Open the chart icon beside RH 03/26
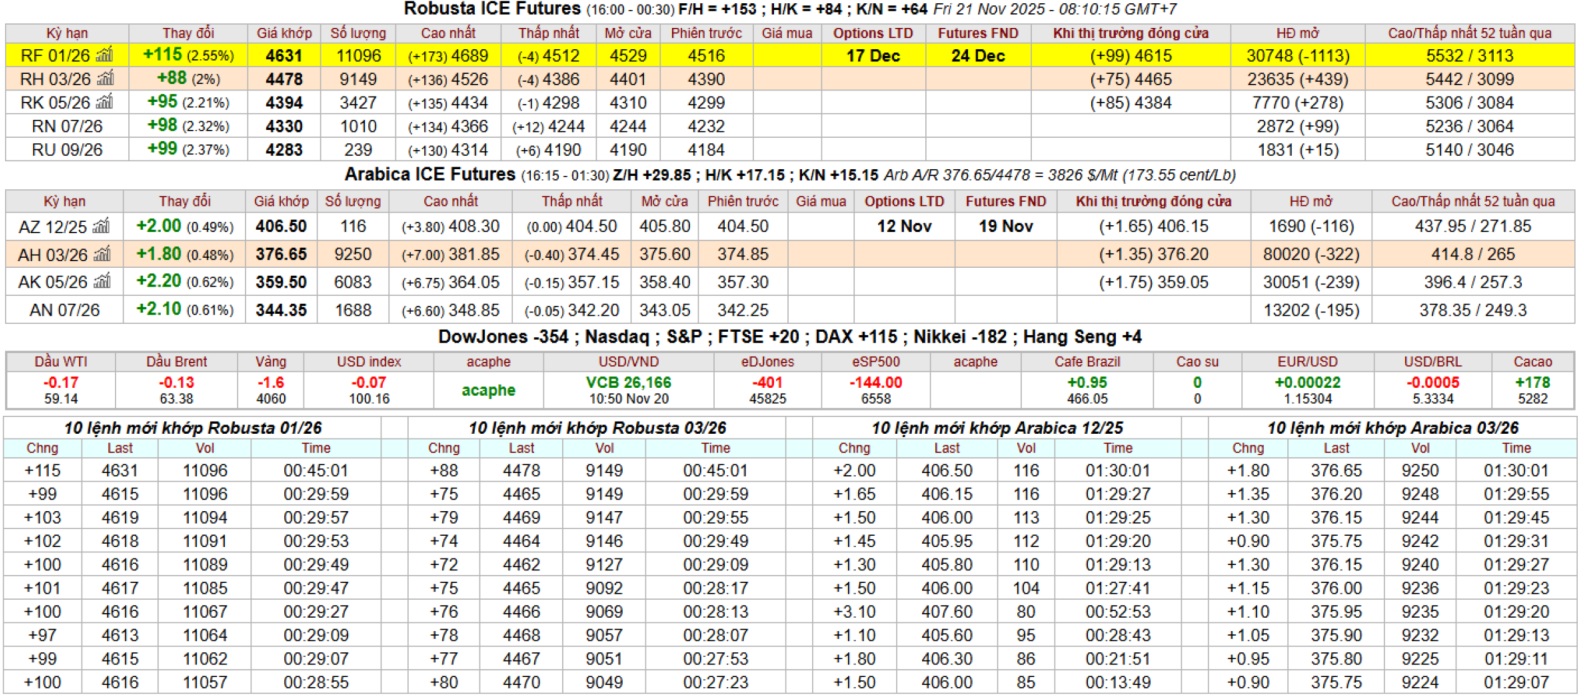 [x=105, y=79]
